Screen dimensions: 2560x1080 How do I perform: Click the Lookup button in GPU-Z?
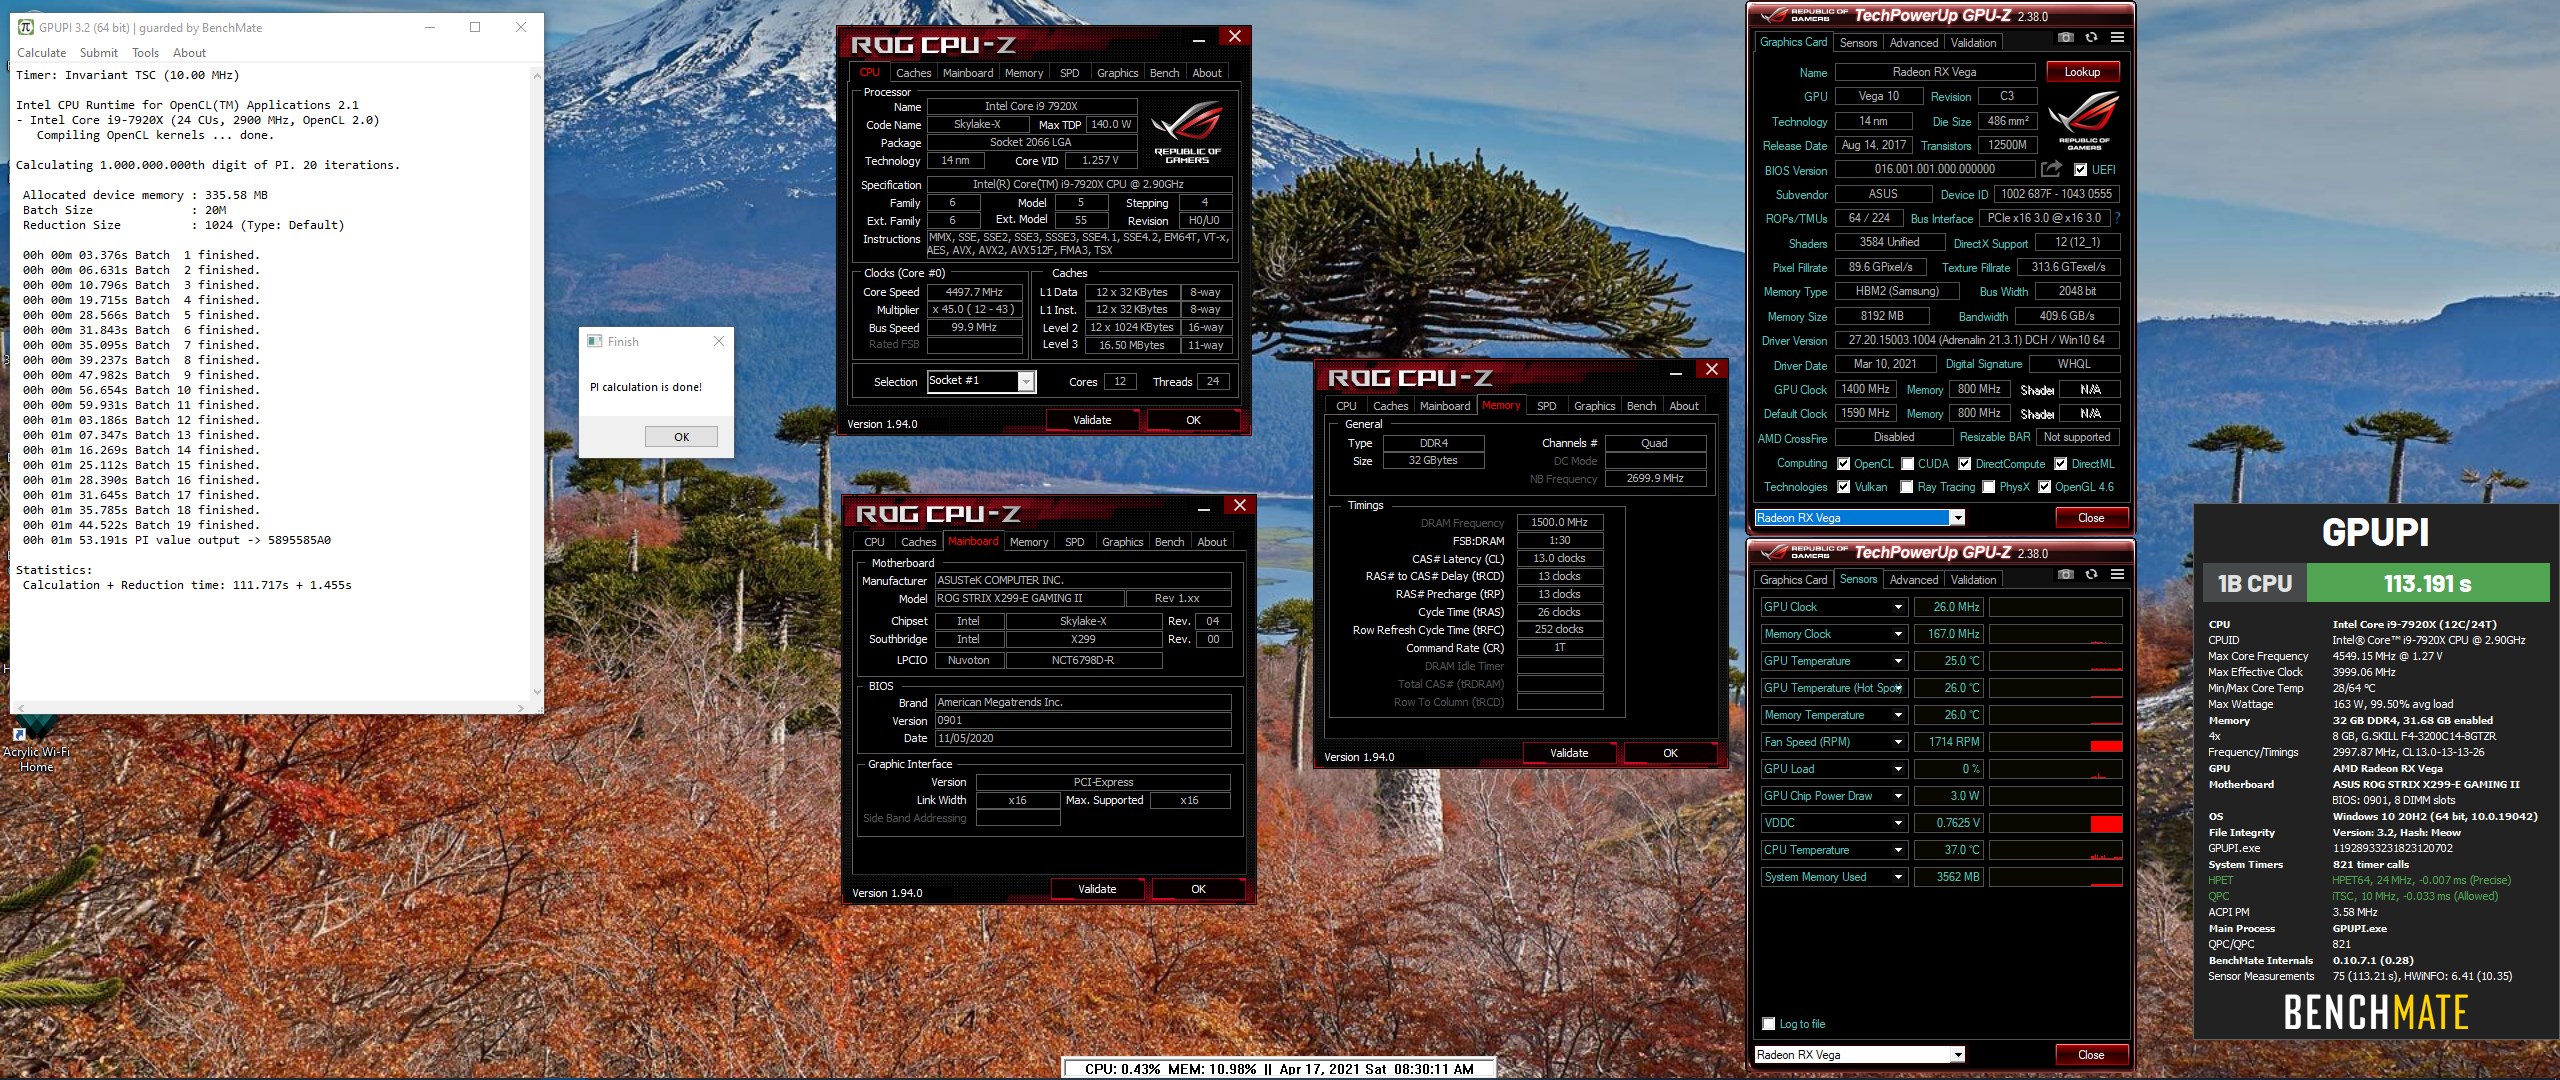click(2082, 72)
